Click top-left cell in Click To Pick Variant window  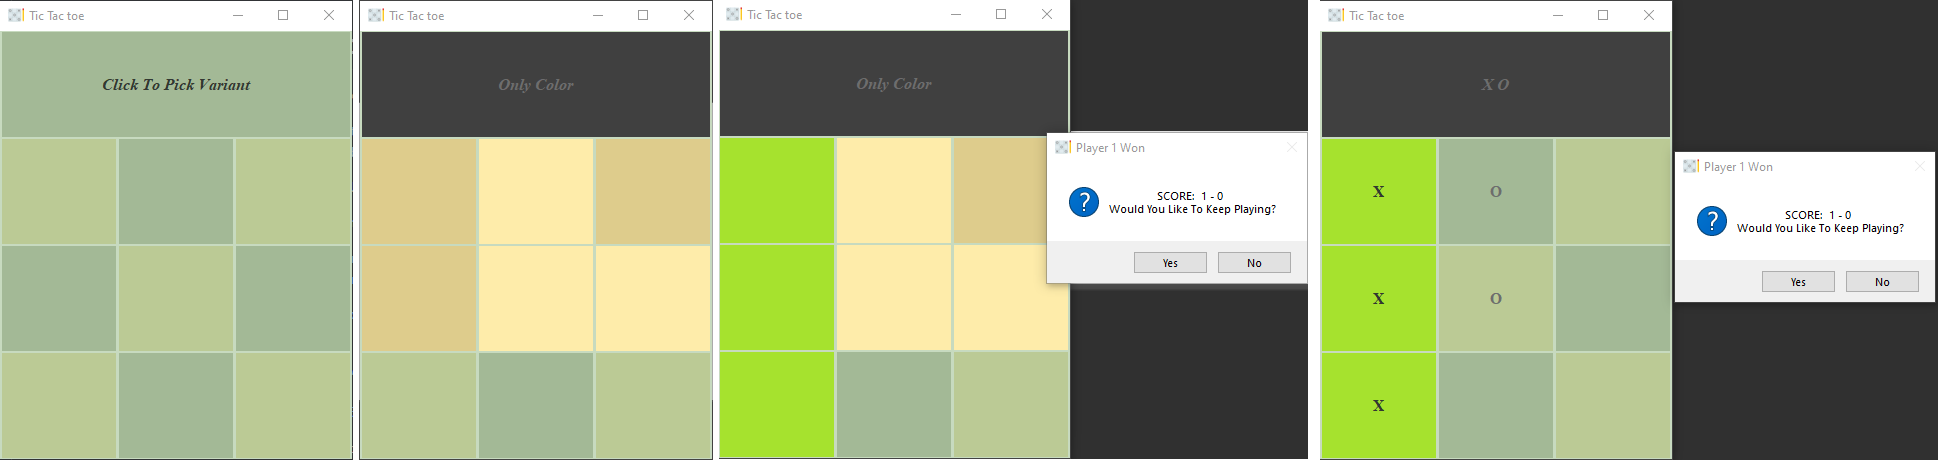tap(59, 191)
